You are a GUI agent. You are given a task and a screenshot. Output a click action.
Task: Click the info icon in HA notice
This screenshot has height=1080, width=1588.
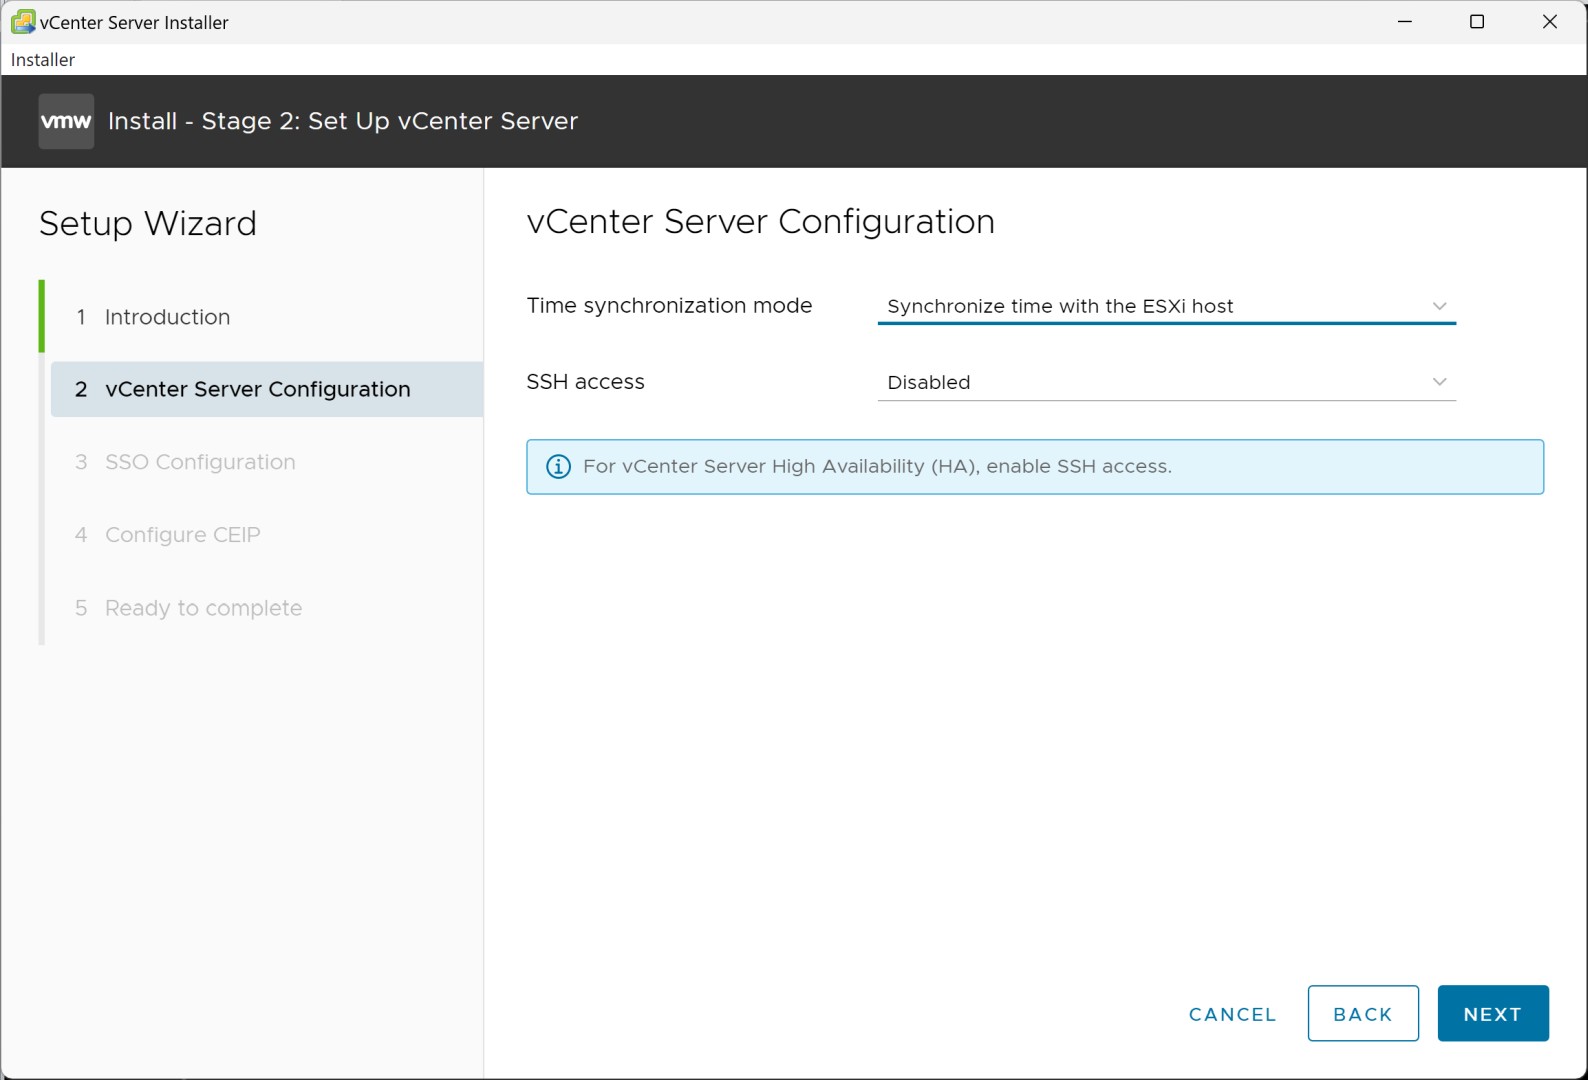pos(558,467)
